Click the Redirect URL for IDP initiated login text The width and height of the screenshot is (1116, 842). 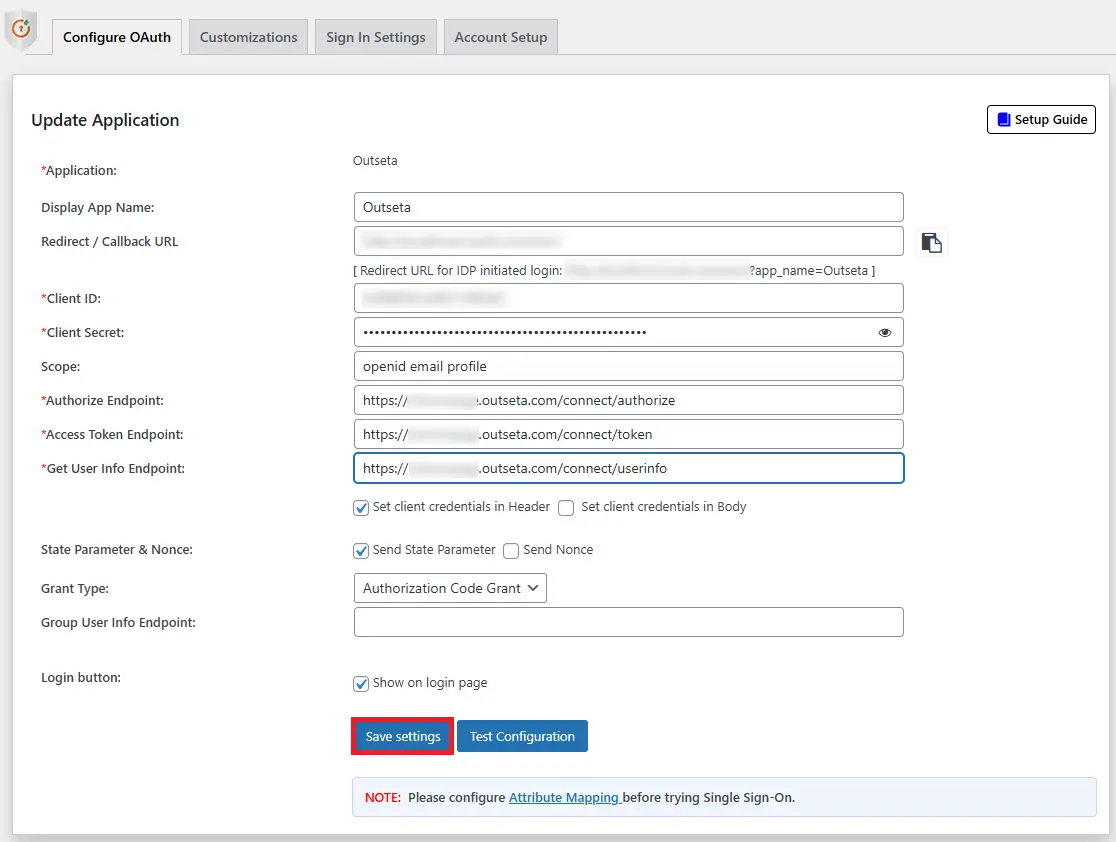point(614,270)
